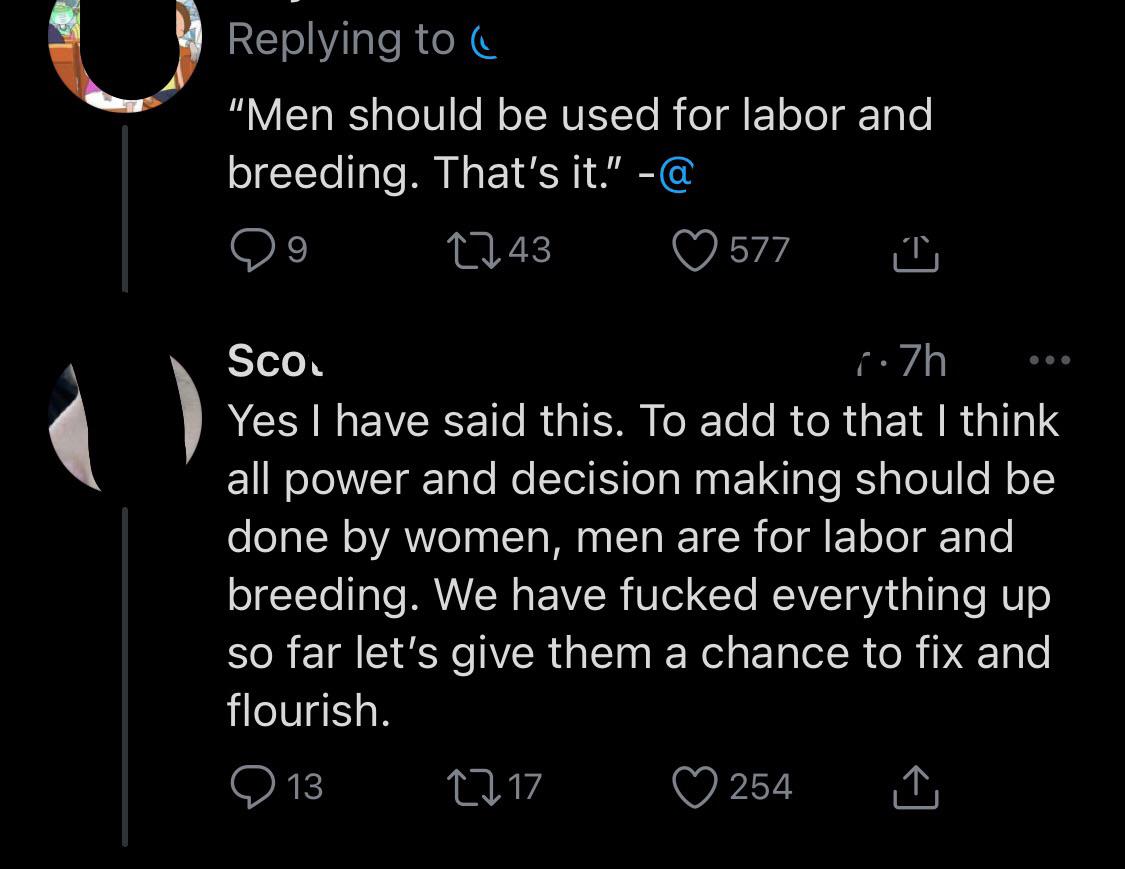The height and width of the screenshot is (869, 1125).
Task: Open the three-dot more options menu
Action: [1050, 360]
